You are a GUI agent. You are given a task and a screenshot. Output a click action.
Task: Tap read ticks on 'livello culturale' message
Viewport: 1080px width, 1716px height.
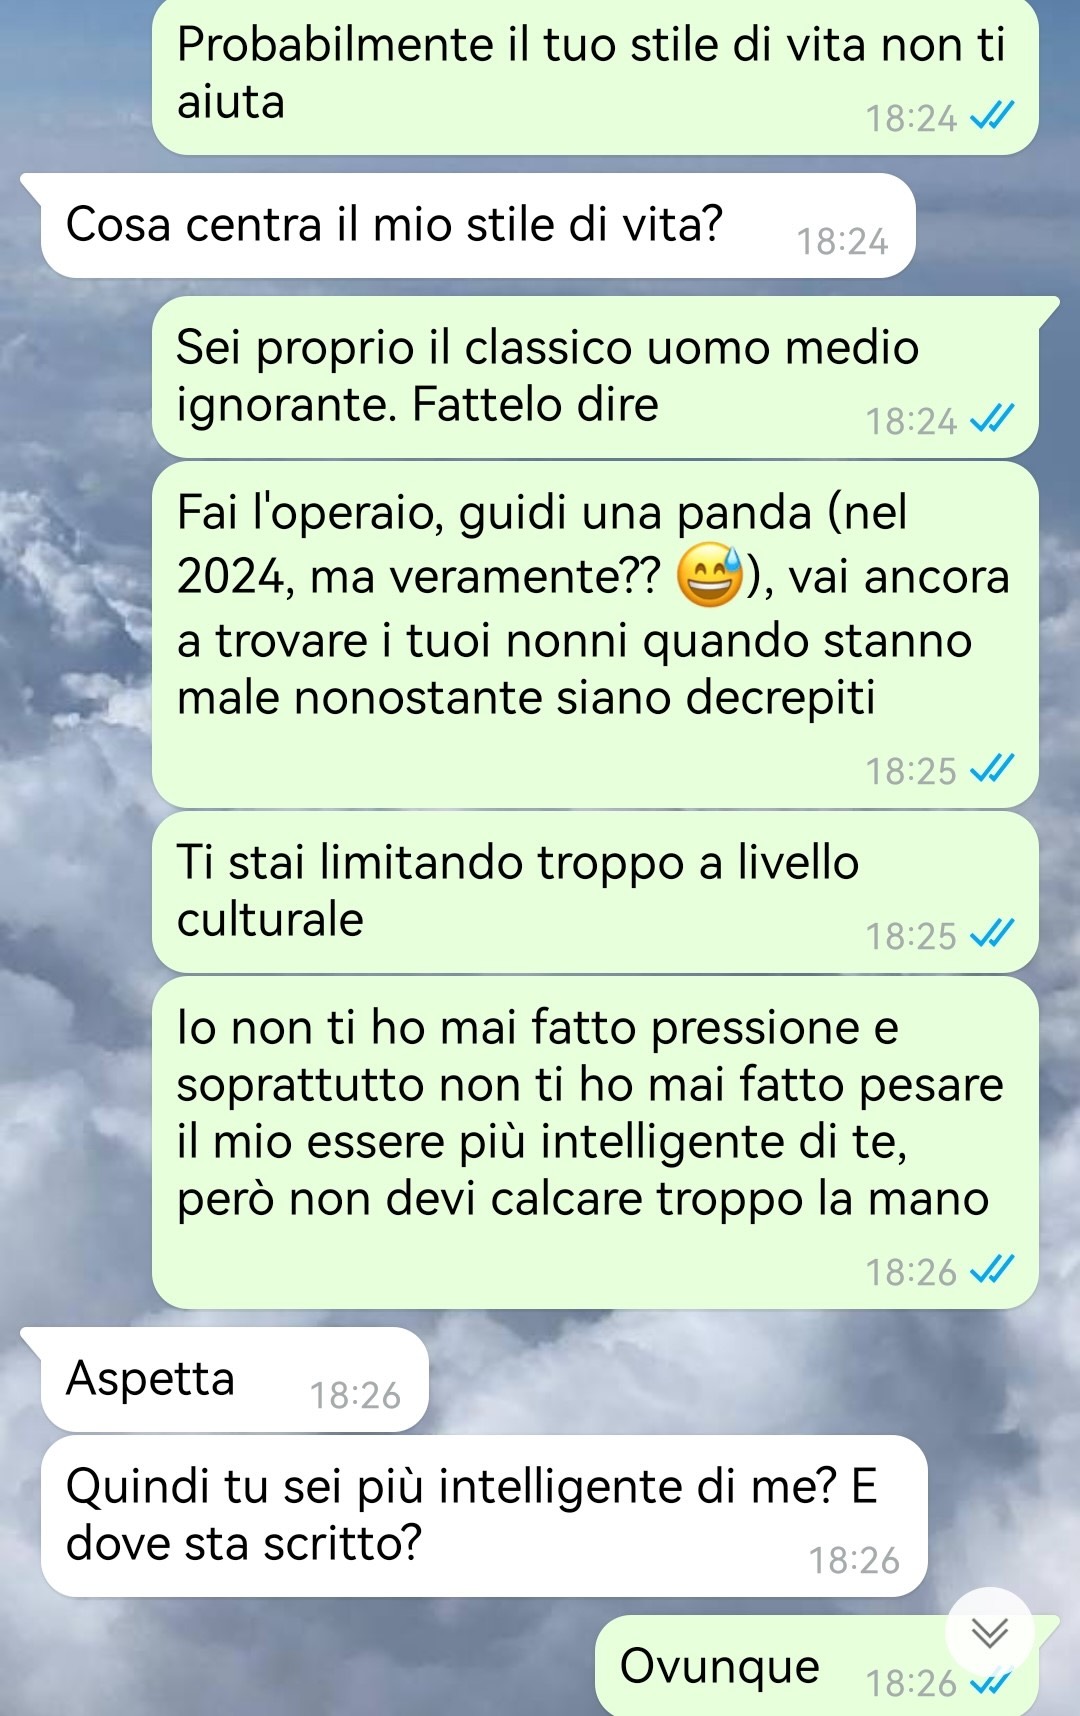pyautogui.click(x=992, y=935)
